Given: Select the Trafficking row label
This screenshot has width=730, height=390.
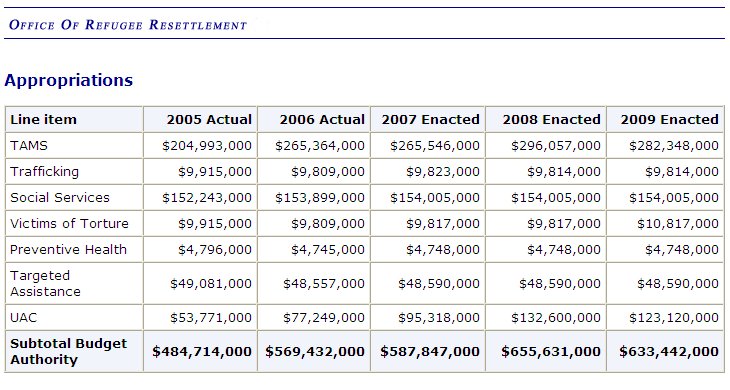Looking at the screenshot, I should click(44, 172).
